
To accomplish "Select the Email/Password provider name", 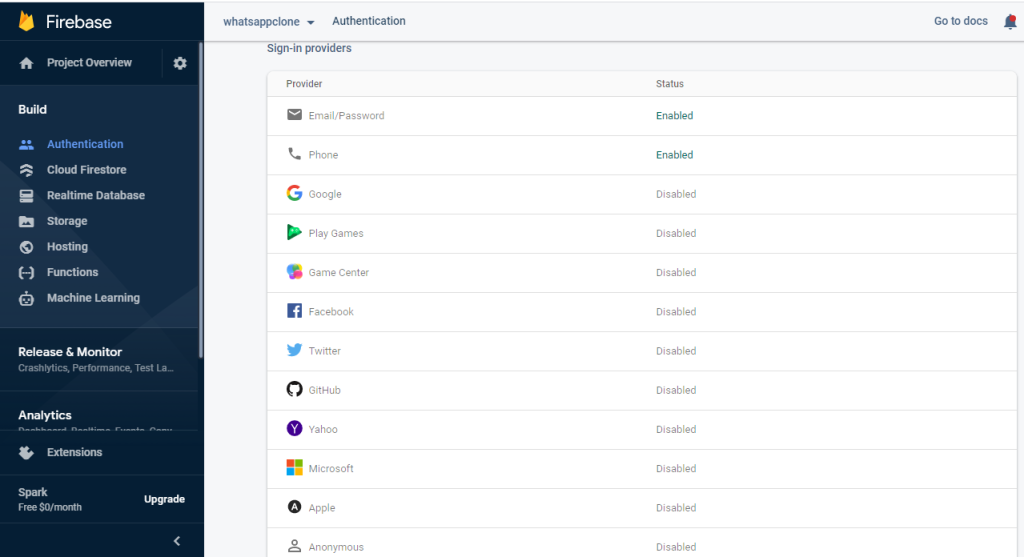I will 347,116.
